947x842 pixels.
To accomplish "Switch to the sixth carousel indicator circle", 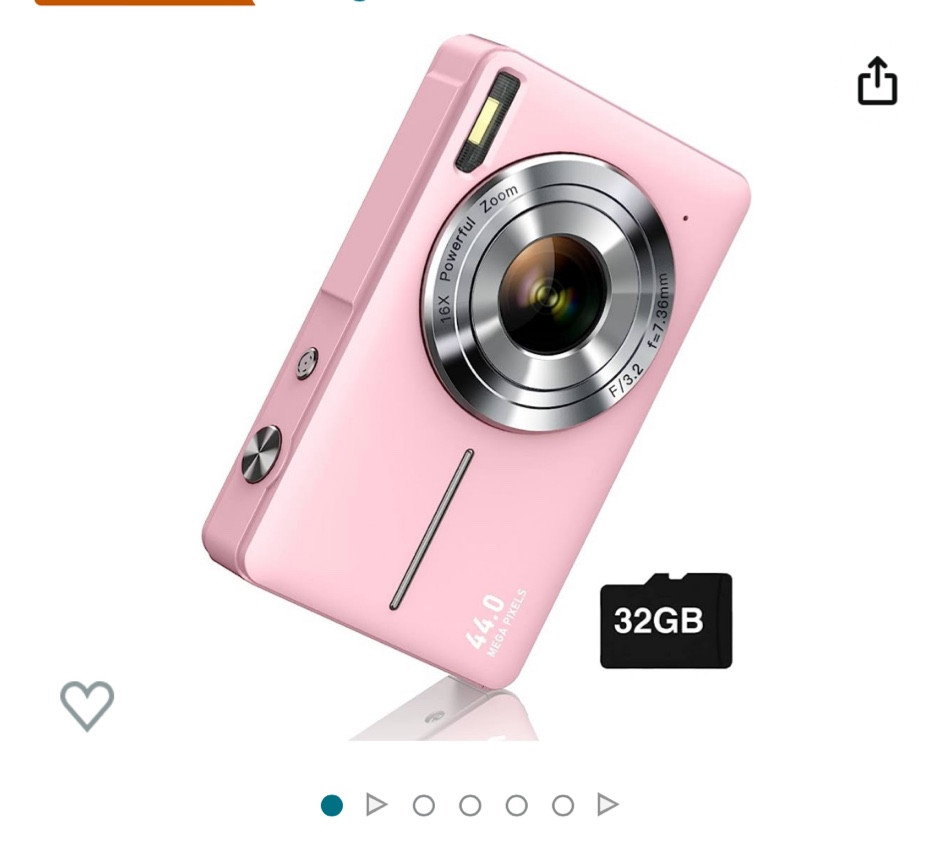I will [x=563, y=805].
